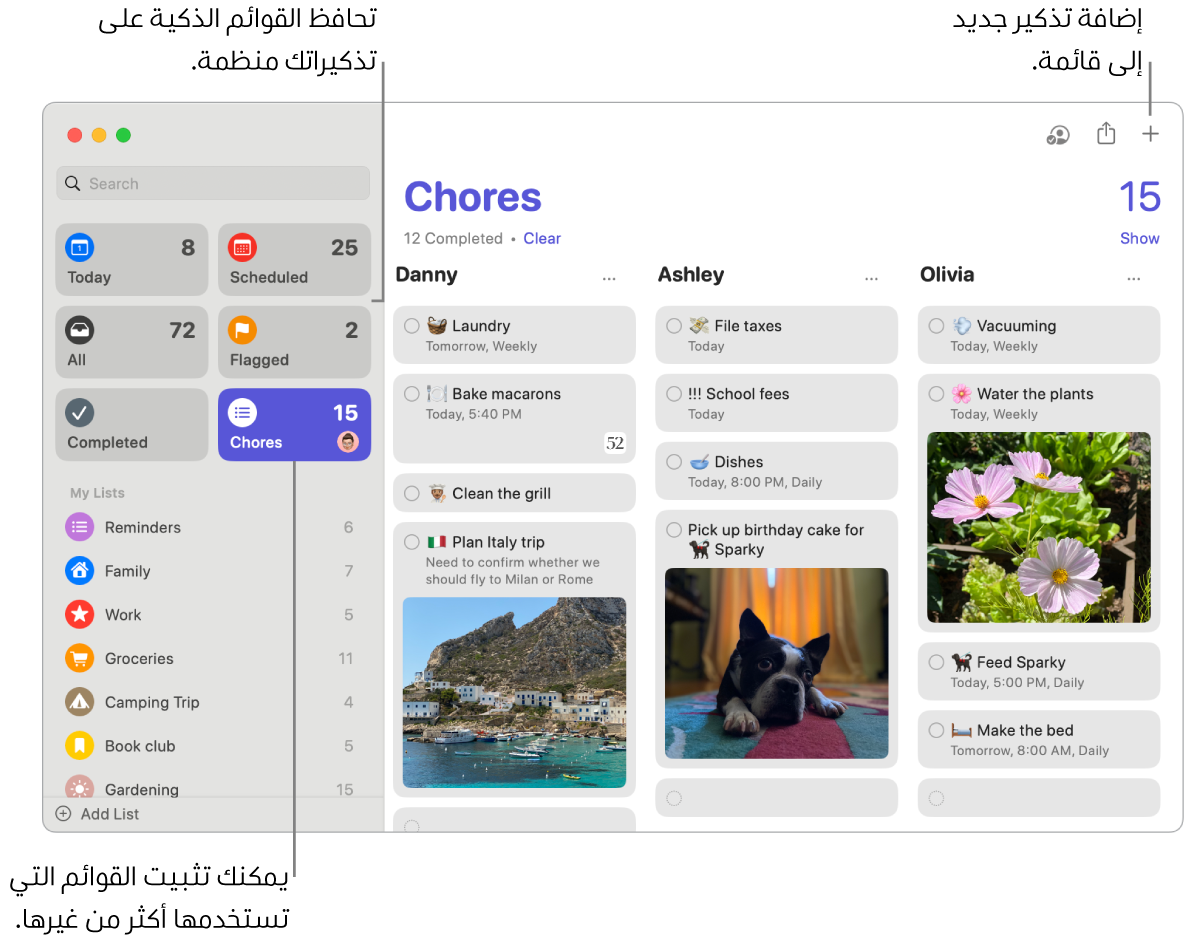Screen dimensions: 1186x944
Task: Open the options menu for Danny's column
Action: (609, 279)
